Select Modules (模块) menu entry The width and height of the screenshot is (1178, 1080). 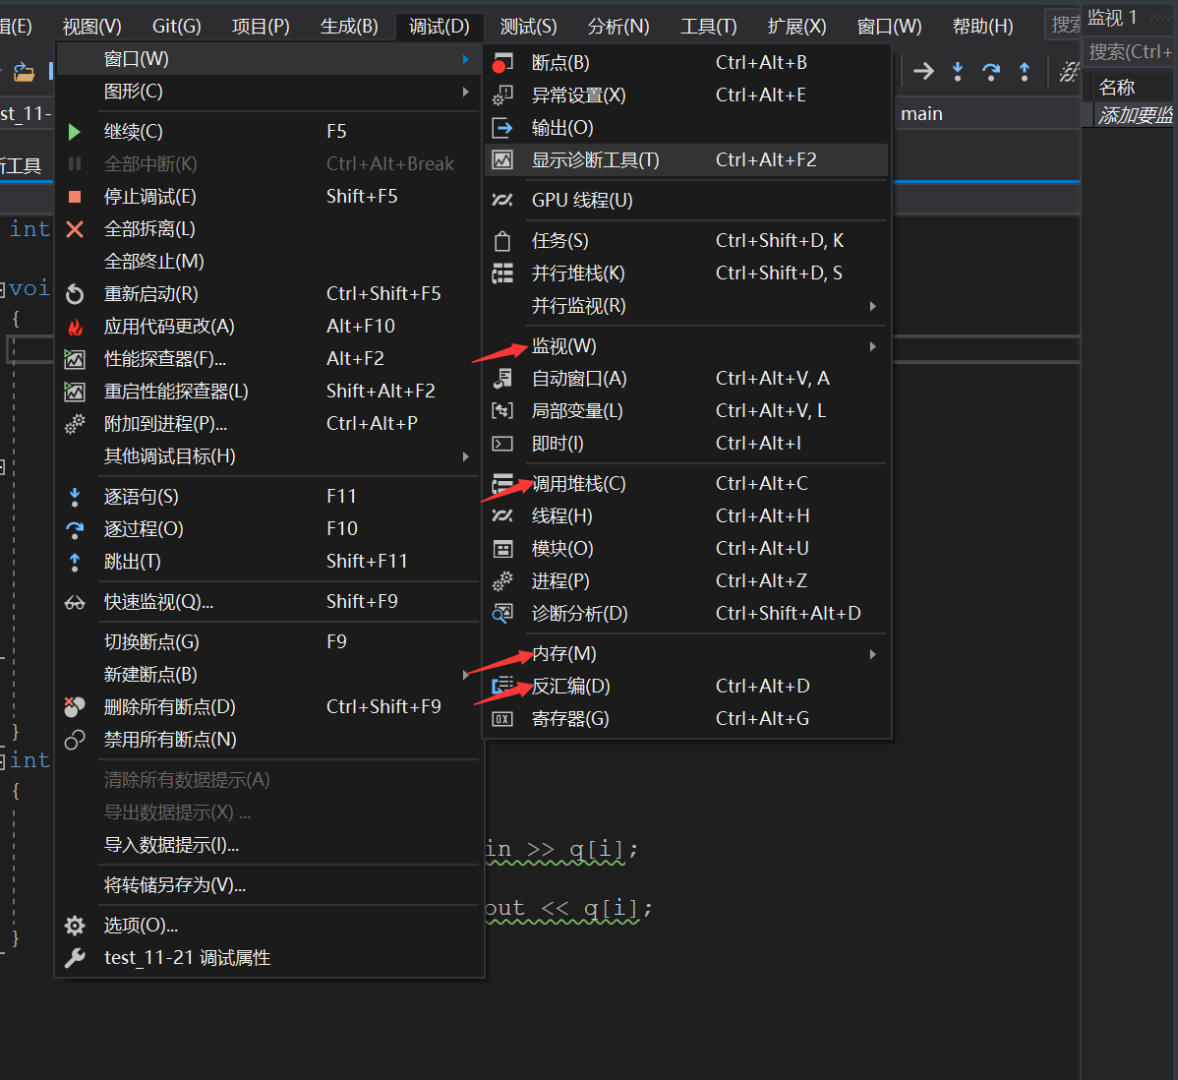pyautogui.click(x=687, y=549)
